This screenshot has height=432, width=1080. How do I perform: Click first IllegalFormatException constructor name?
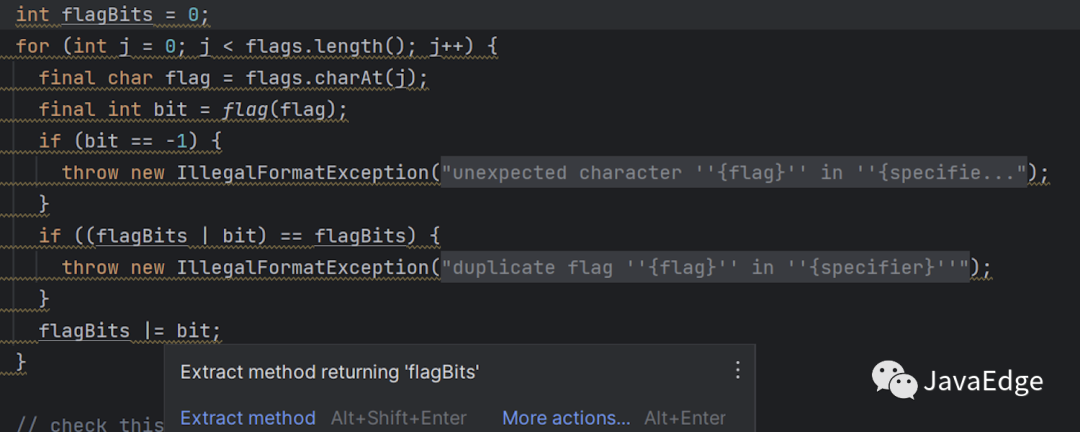click(x=303, y=172)
